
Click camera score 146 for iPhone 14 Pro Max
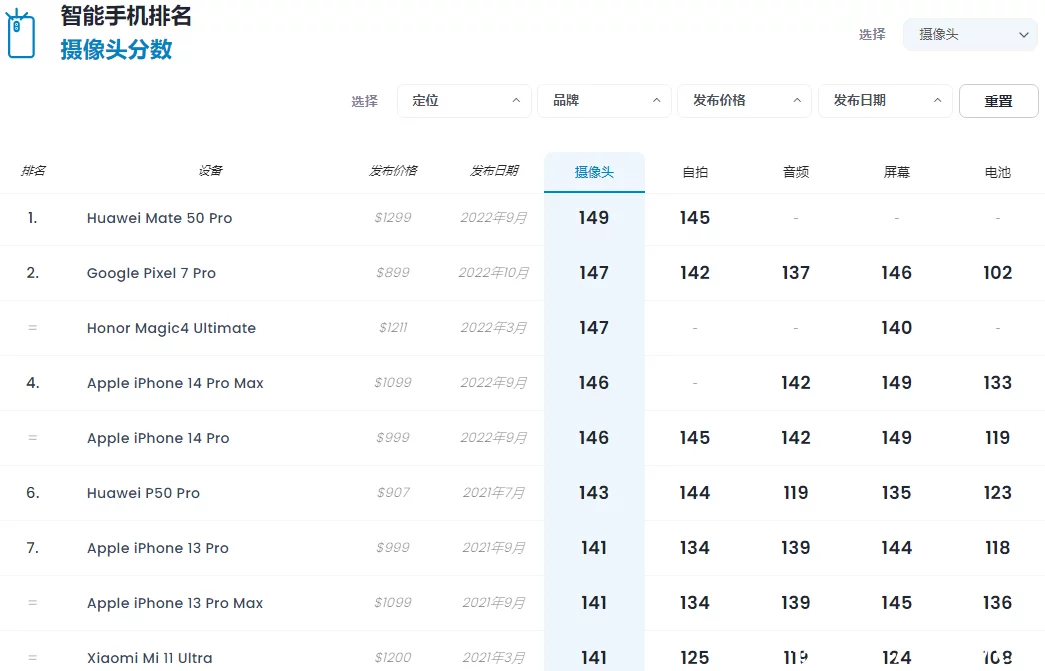(x=594, y=382)
